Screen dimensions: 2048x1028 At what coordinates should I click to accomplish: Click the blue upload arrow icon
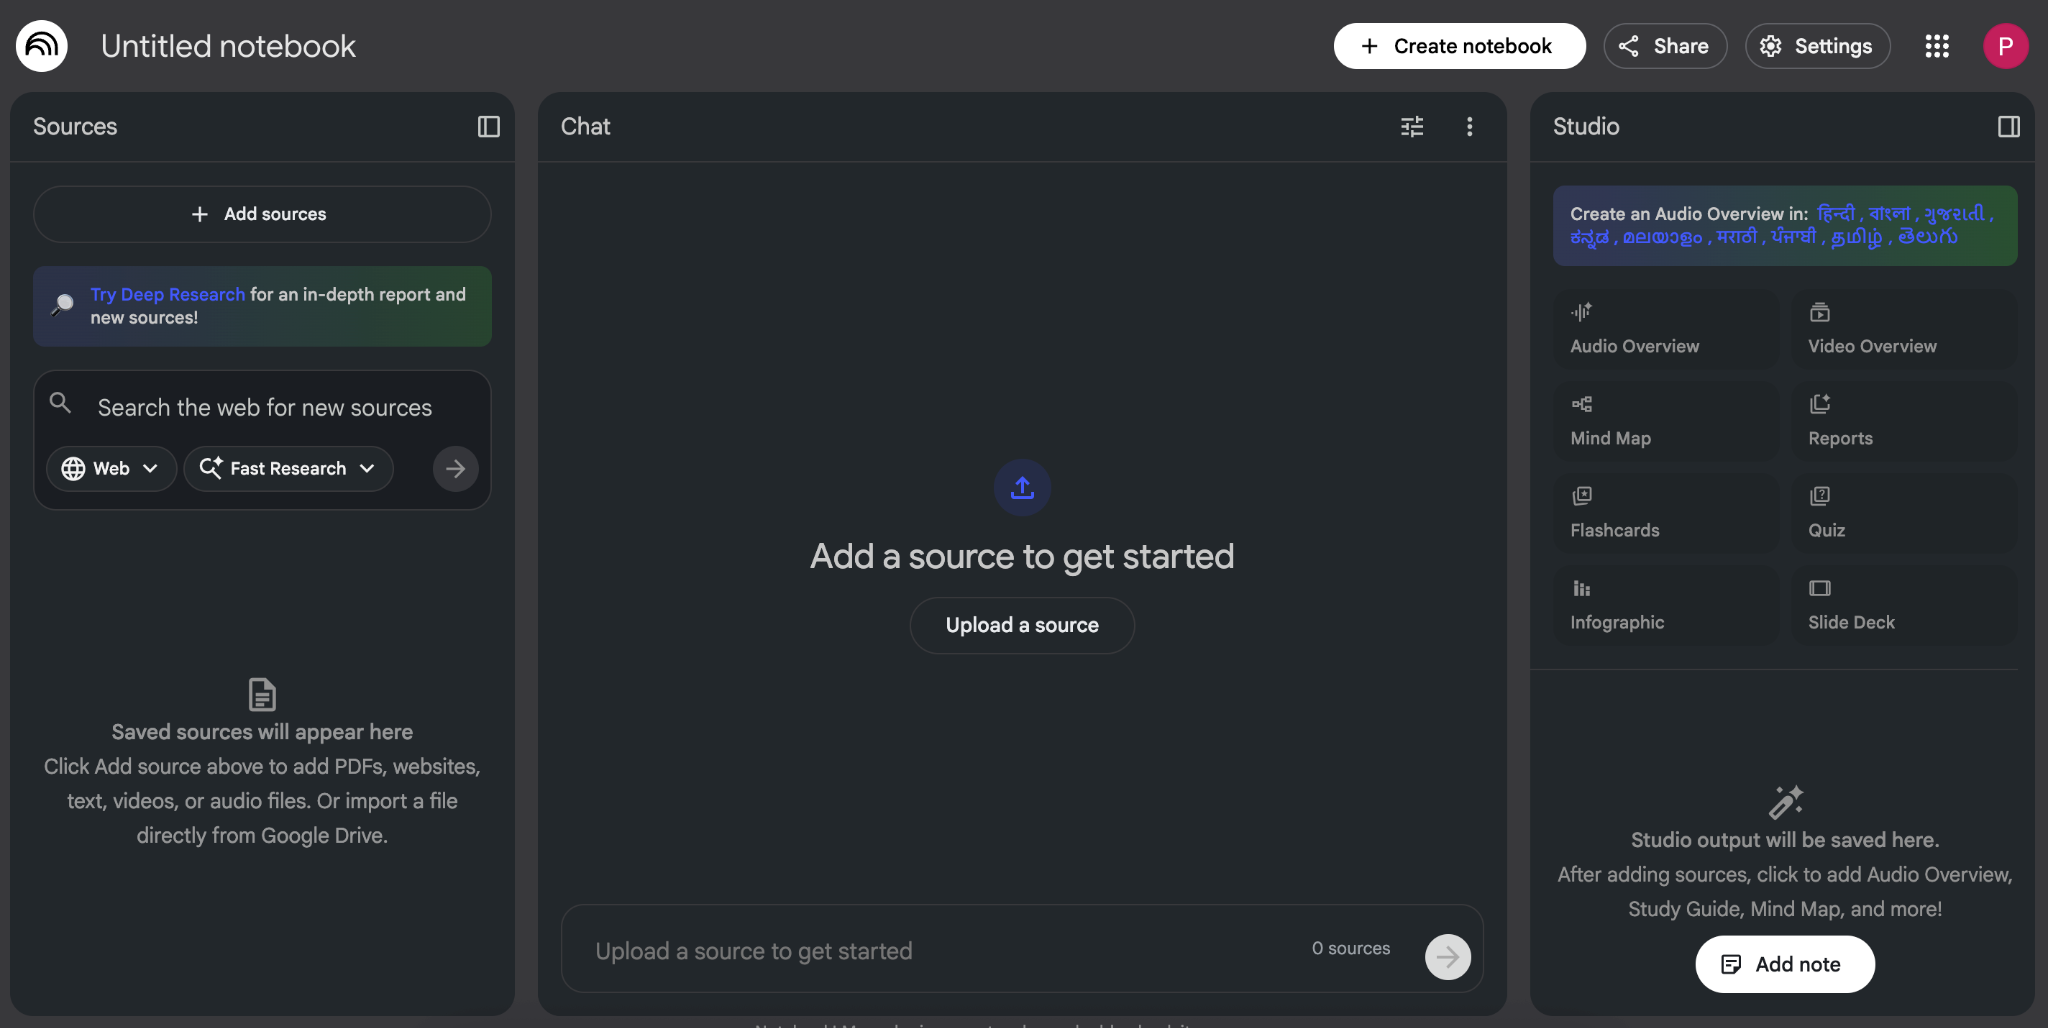coord(1022,488)
